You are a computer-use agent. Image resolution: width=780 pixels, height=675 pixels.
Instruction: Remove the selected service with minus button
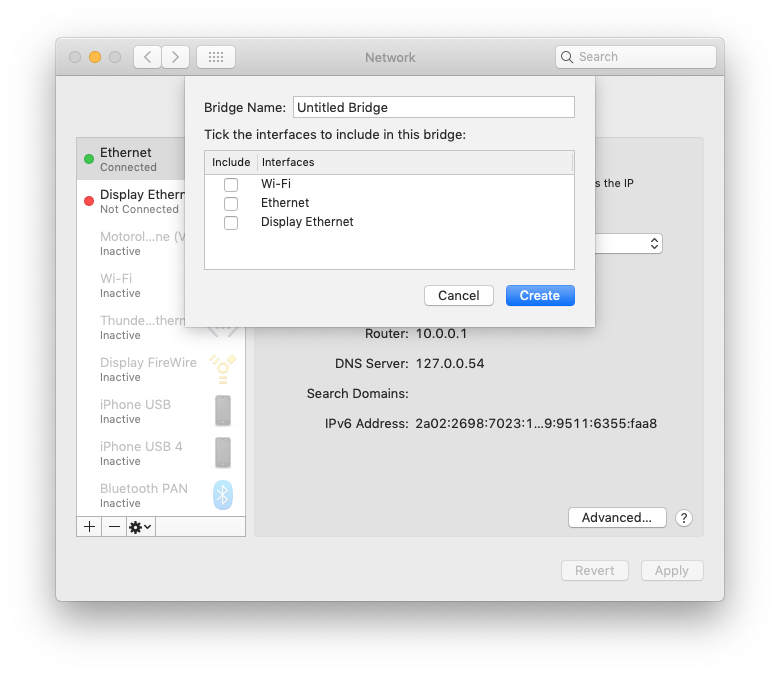[114, 526]
